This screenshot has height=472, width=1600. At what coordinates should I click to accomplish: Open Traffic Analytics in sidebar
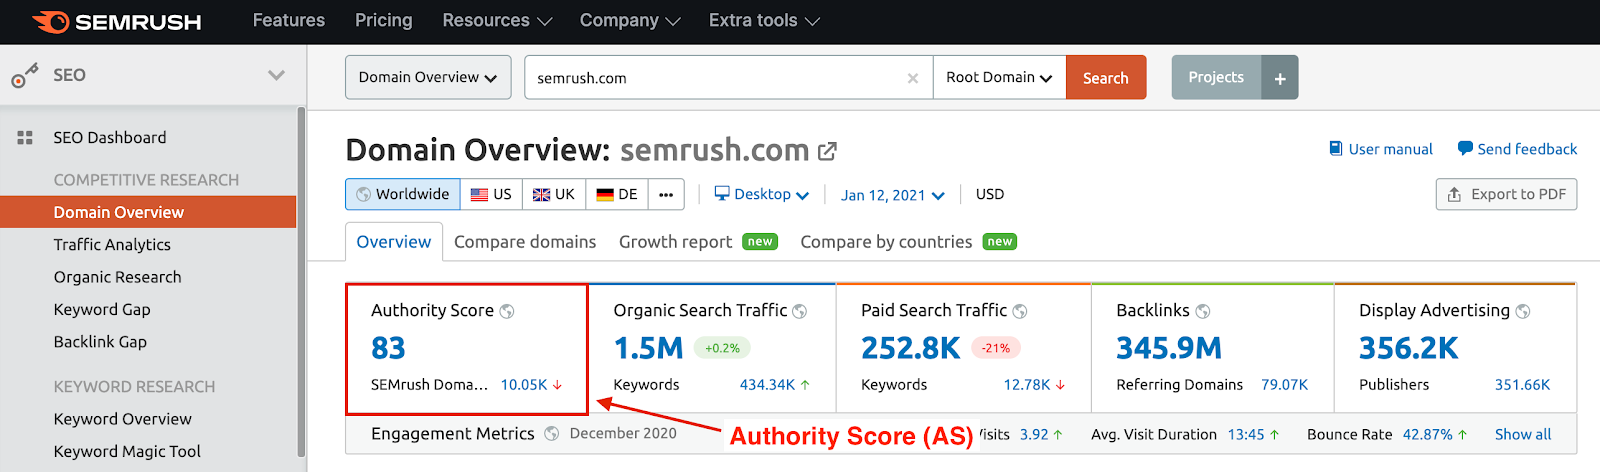click(112, 245)
